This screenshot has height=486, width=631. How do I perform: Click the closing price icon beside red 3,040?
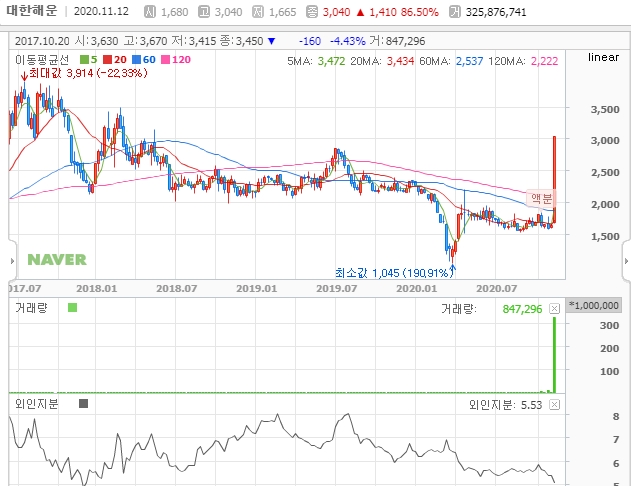pyautogui.click(x=312, y=12)
